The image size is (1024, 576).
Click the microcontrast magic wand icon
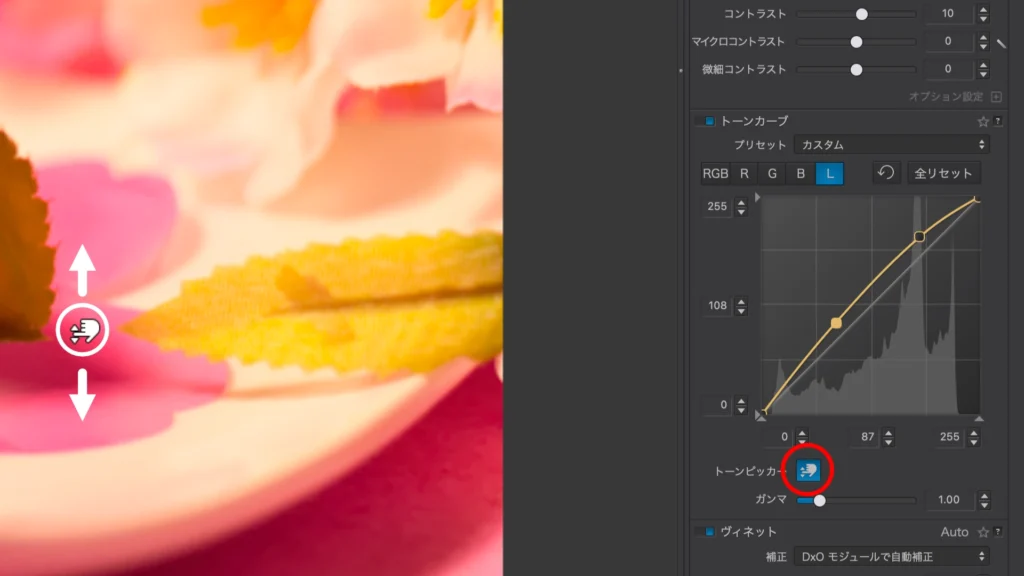(x=1002, y=43)
